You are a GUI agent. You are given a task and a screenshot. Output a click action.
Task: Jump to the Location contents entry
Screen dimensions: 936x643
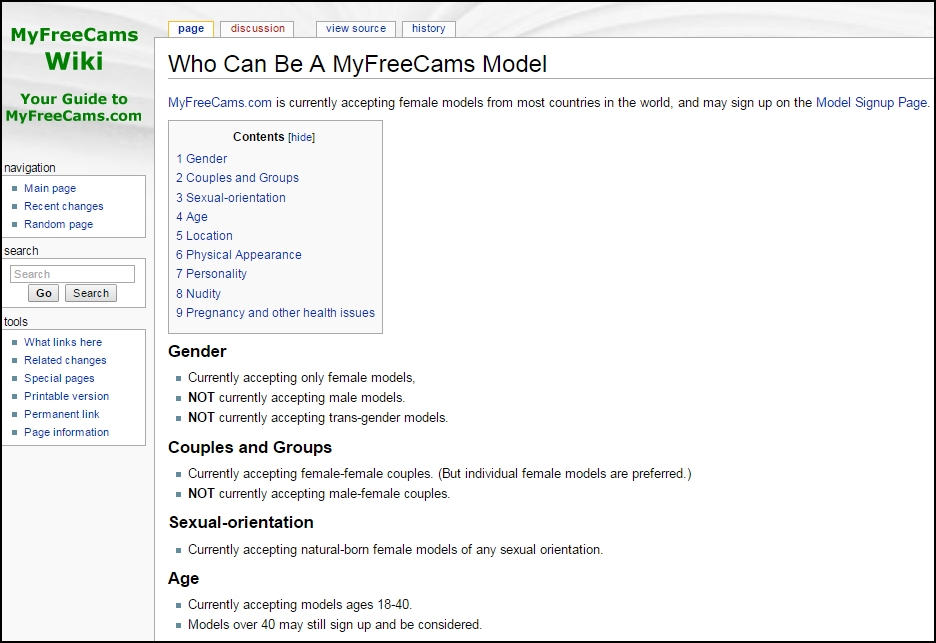tap(205, 236)
